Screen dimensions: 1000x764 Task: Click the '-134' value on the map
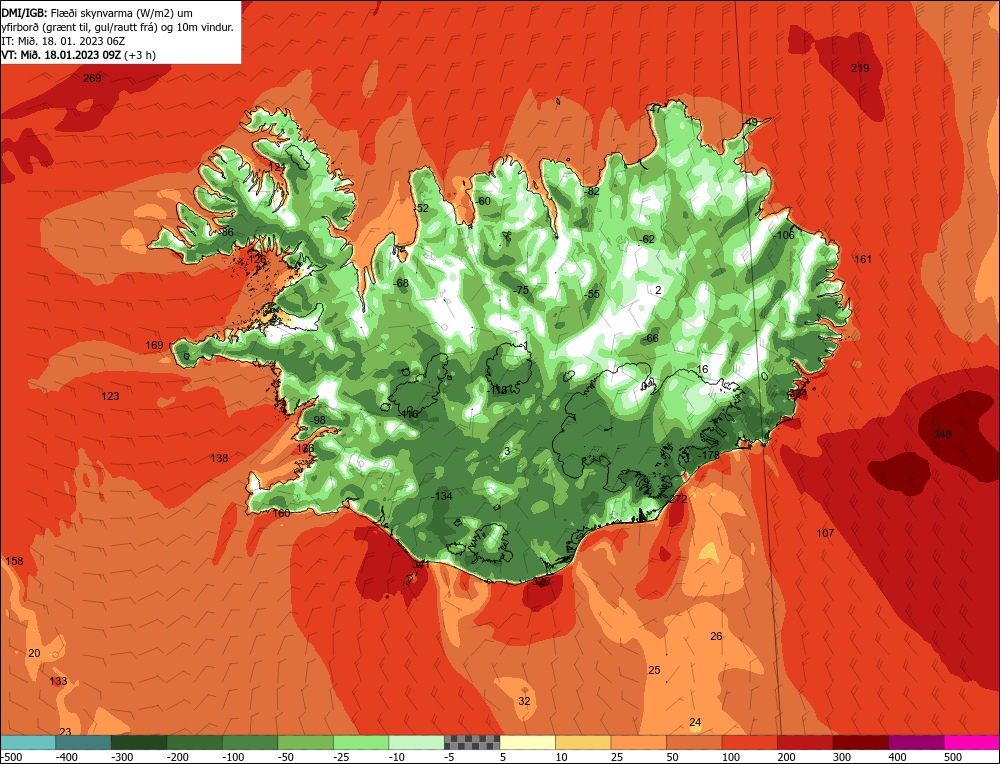[x=441, y=496]
